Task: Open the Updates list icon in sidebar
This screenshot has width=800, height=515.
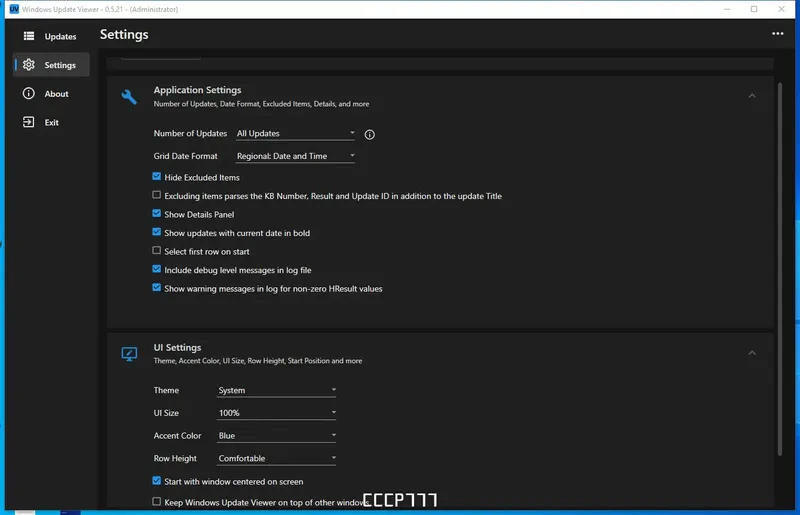Action: click(x=29, y=36)
